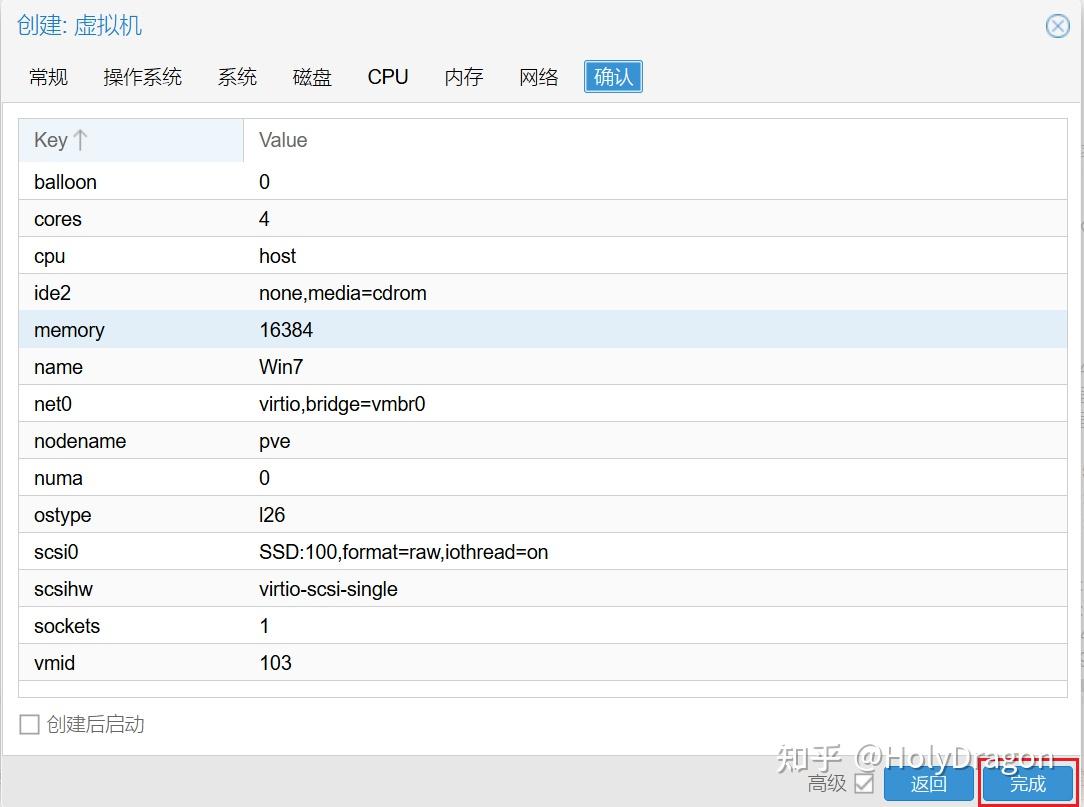
Task: Select the 系统 tab
Action: point(237,76)
